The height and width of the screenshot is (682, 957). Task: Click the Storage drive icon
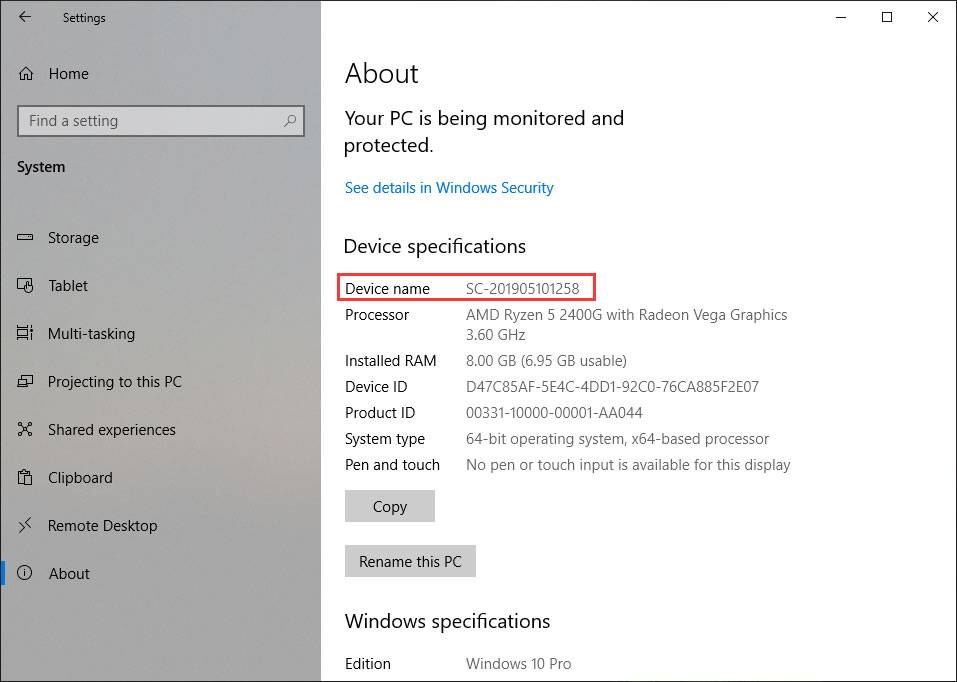pyautogui.click(x=27, y=238)
